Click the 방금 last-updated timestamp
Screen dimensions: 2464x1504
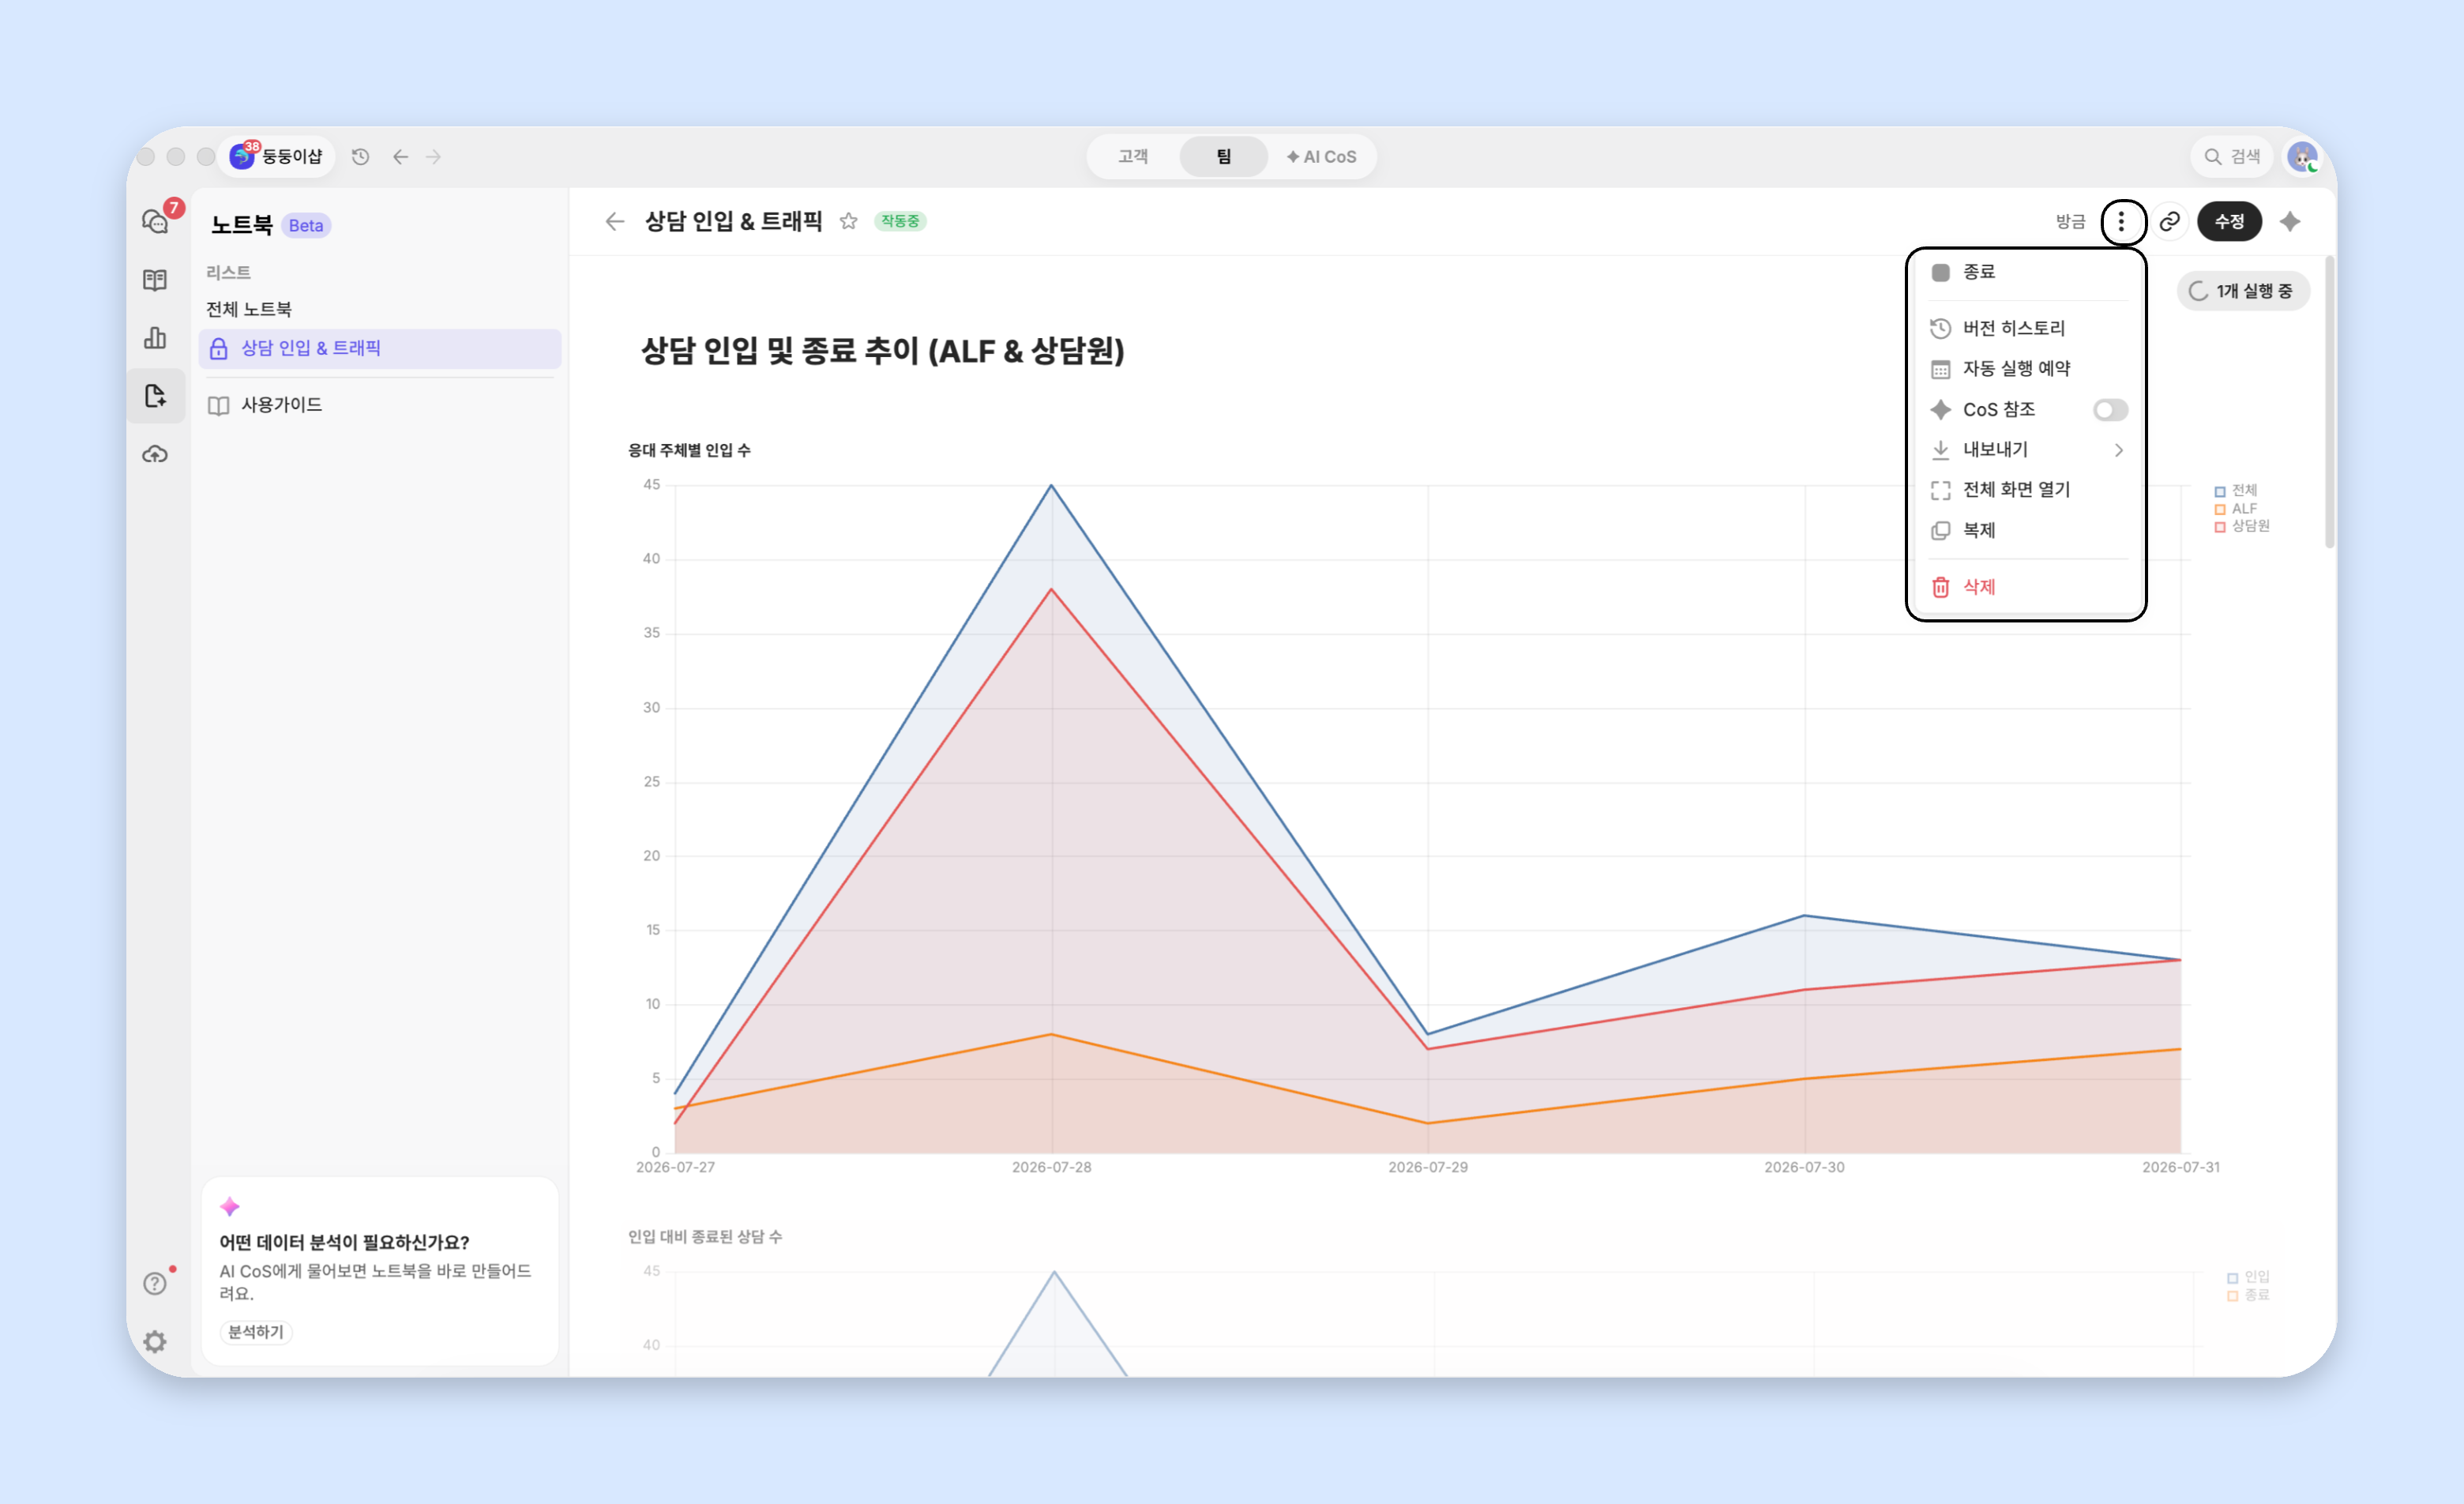pos(2070,221)
